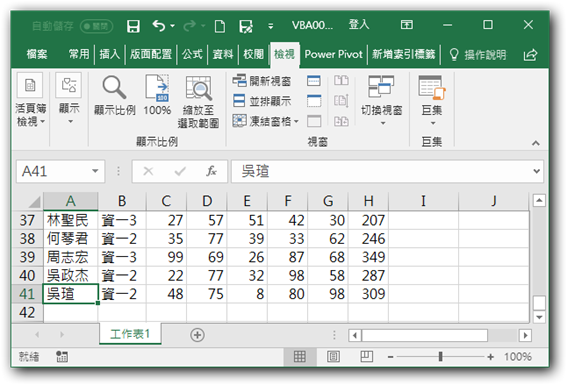Collapse the ribbon with the chevron
Image resolution: width=567 pixels, height=385 pixels.
coord(536,143)
